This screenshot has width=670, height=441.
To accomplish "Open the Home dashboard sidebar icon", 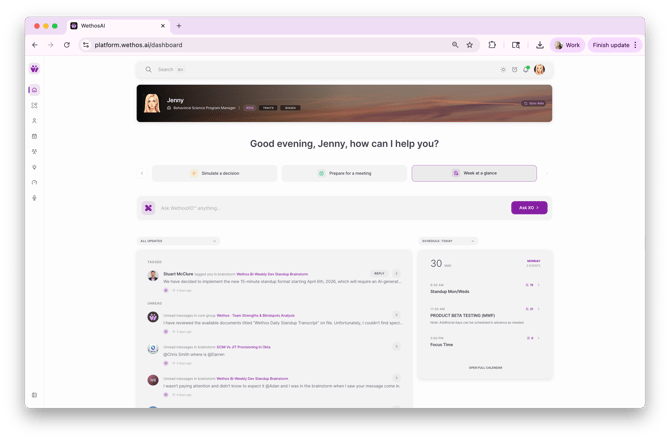I will [35, 90].
